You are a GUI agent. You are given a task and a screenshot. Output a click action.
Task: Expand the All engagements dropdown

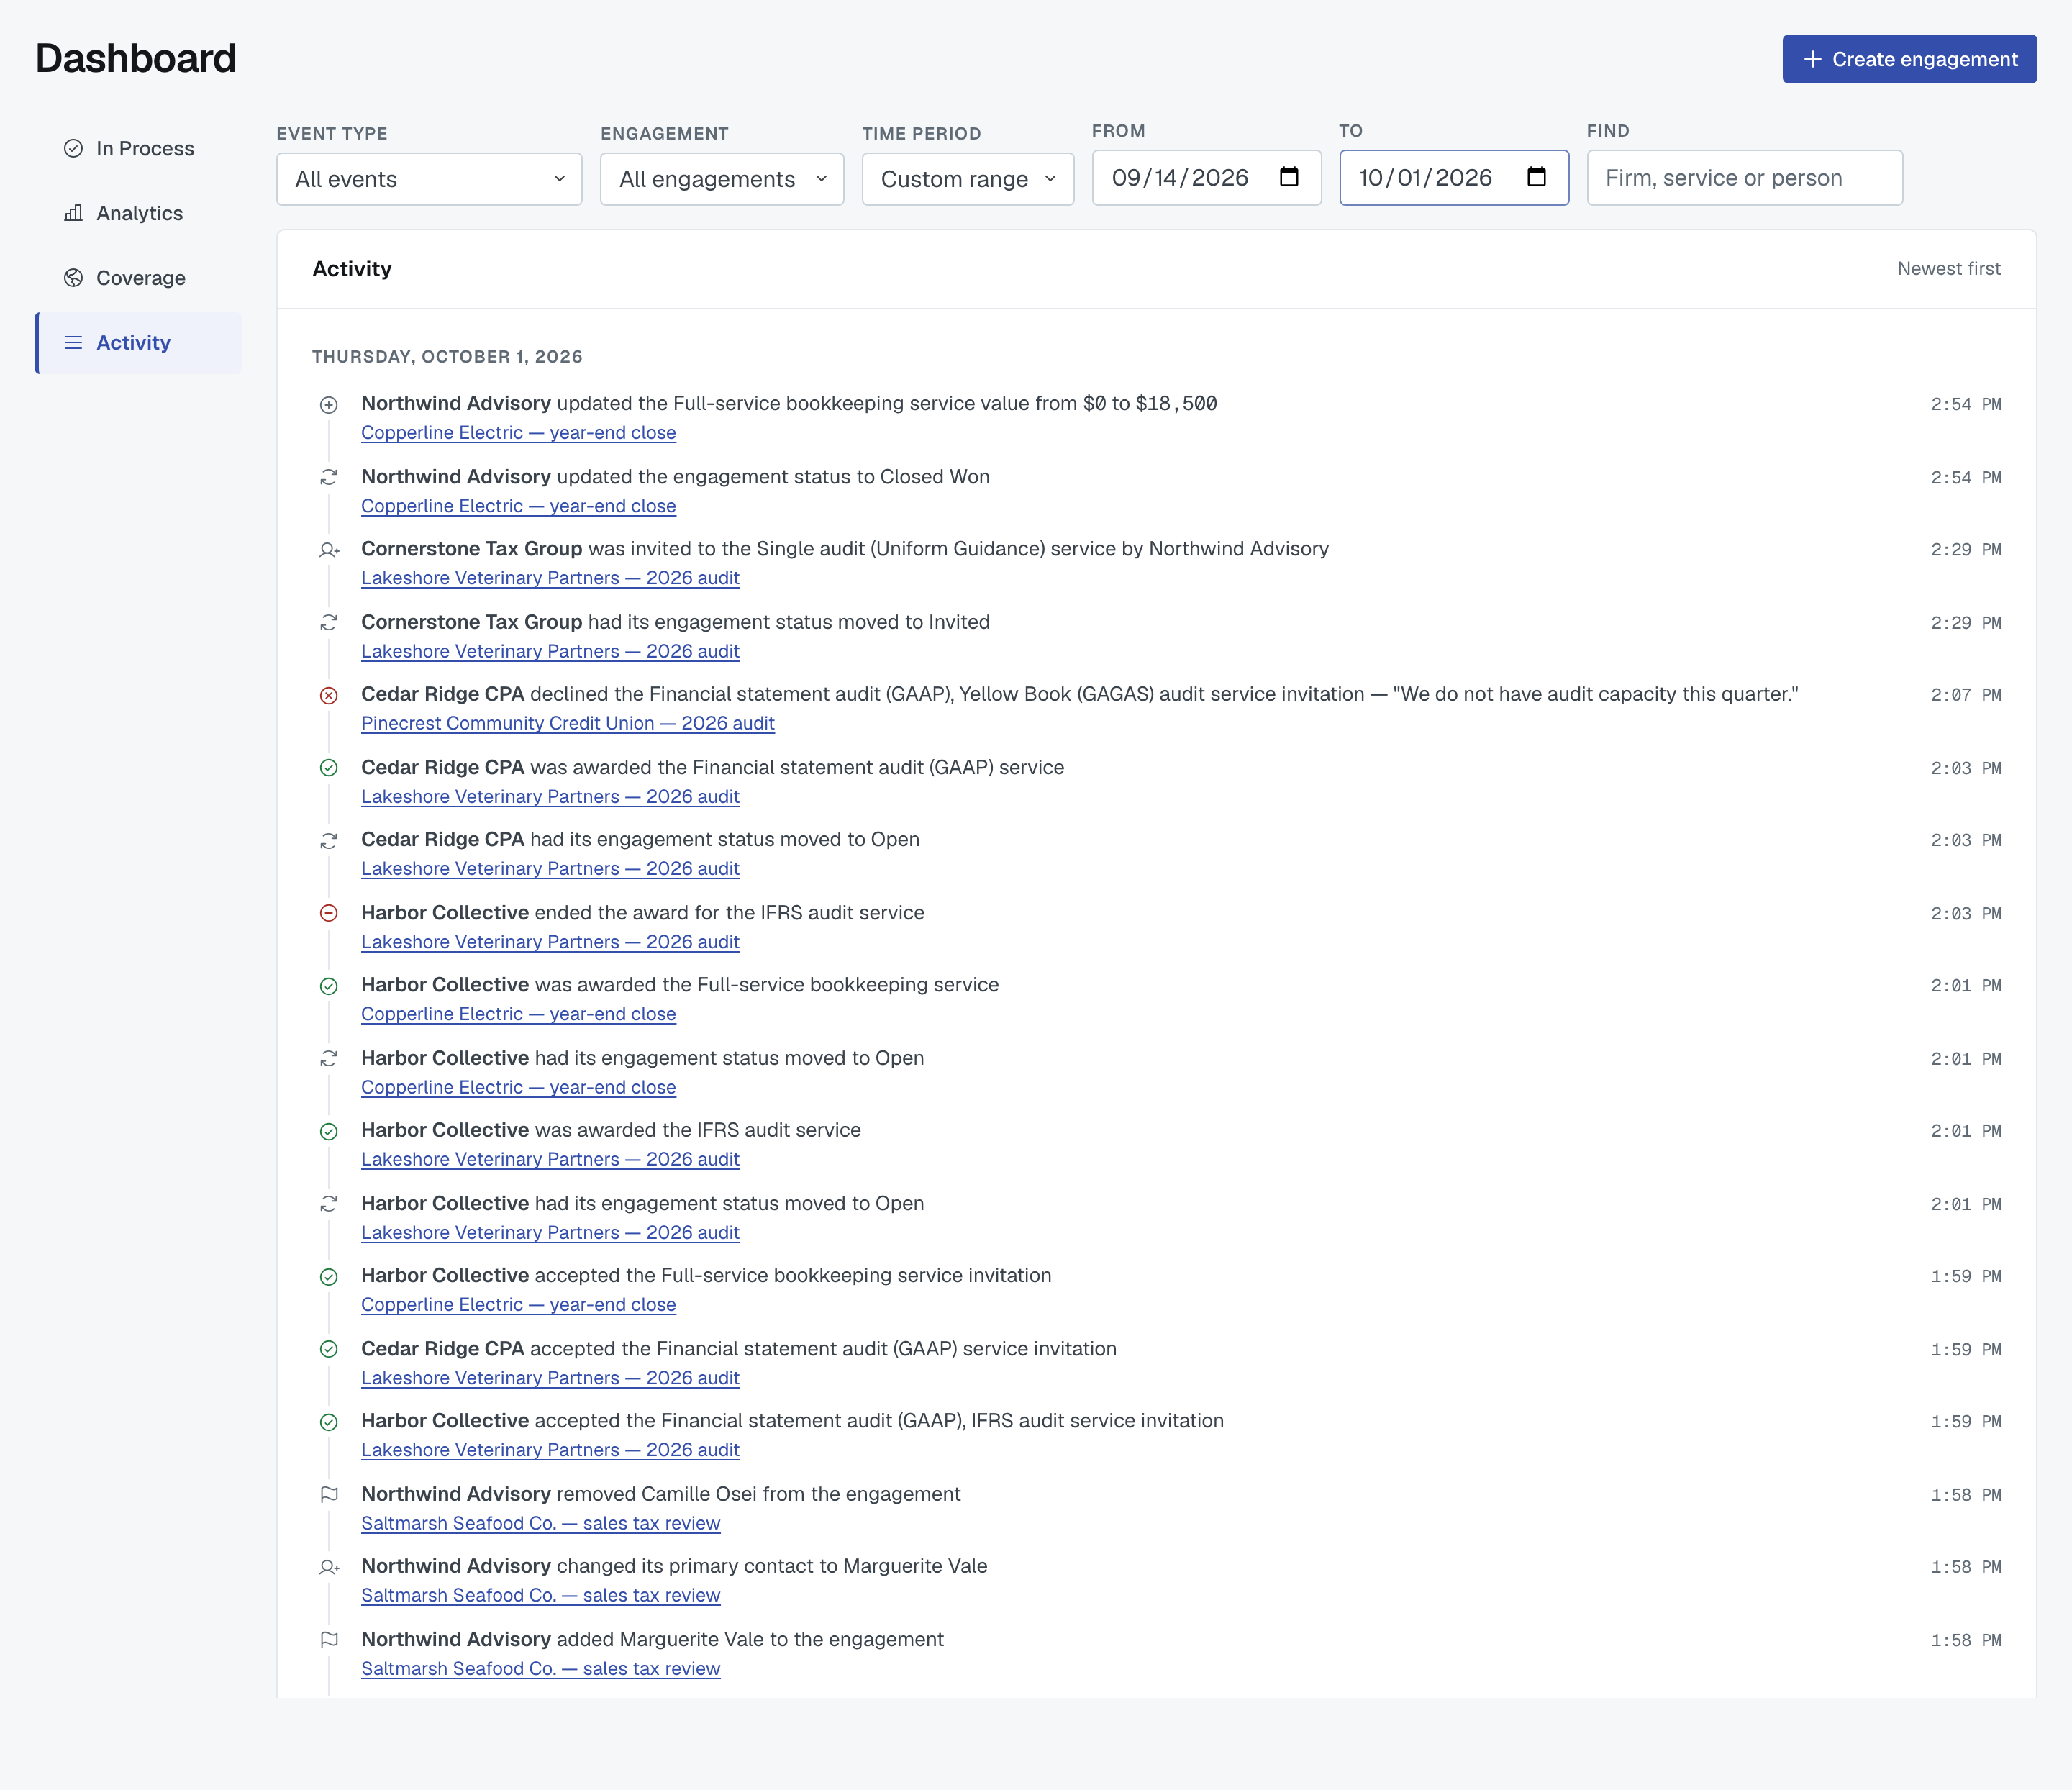[x=721, y=179]
